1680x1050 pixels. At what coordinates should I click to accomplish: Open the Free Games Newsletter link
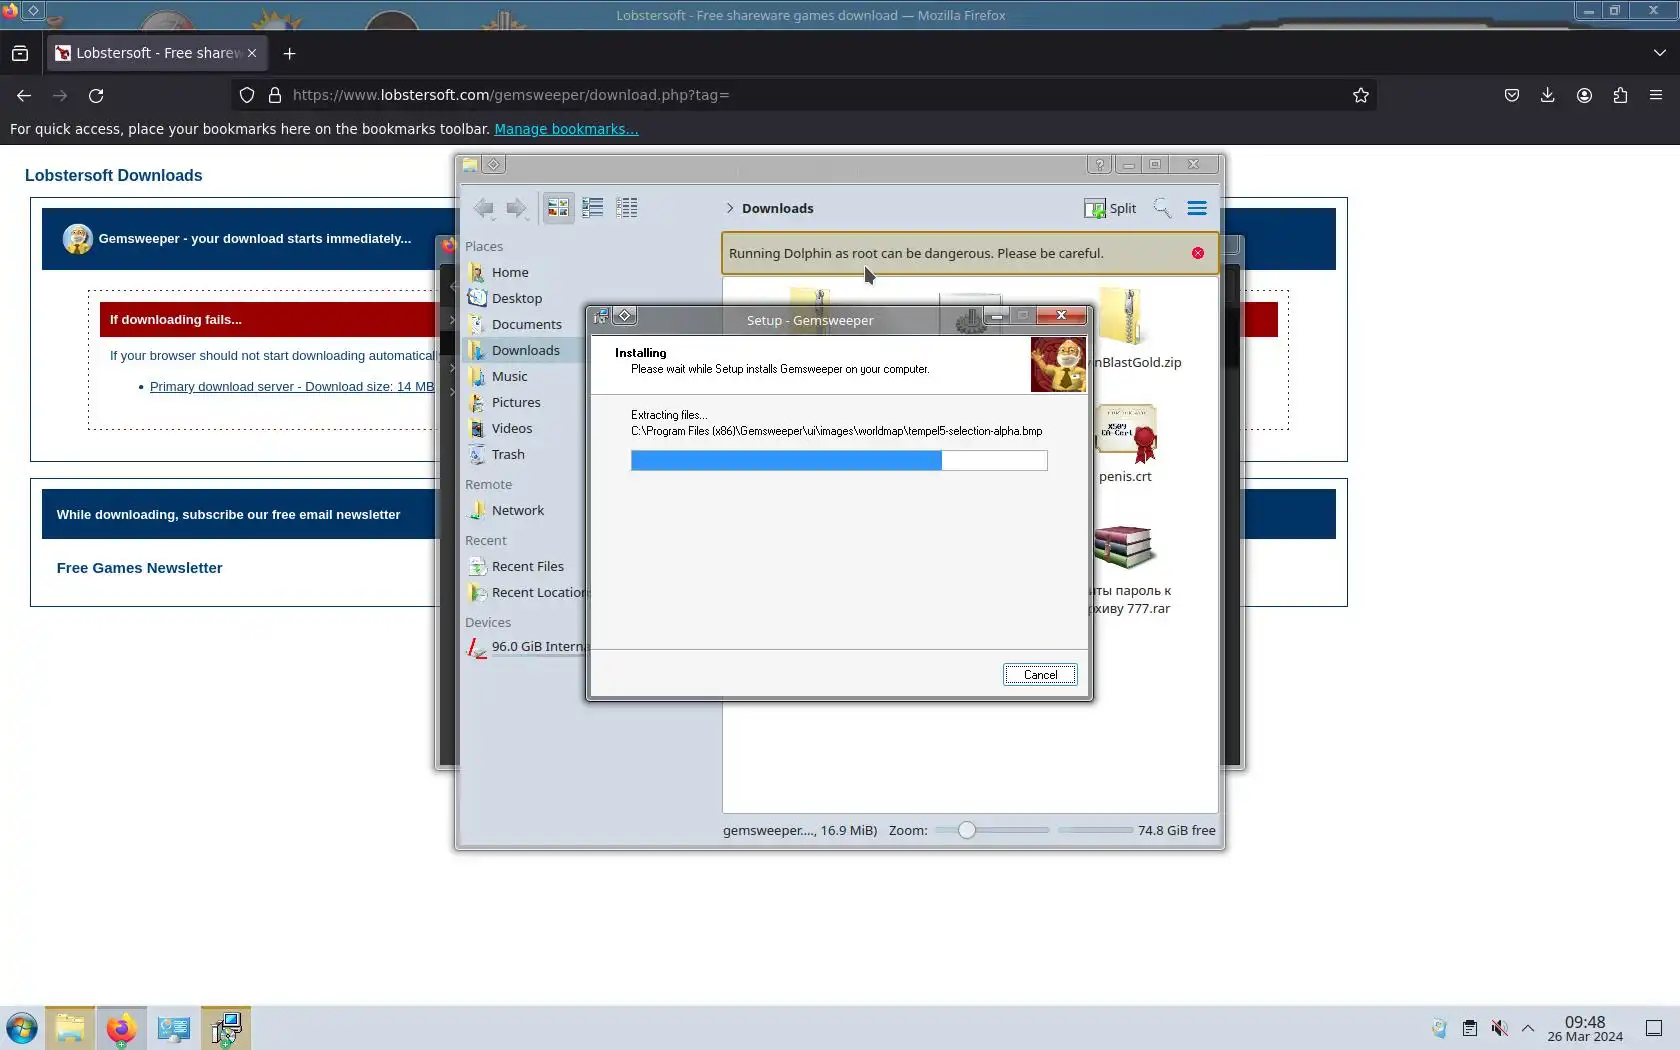coord(140,568)
